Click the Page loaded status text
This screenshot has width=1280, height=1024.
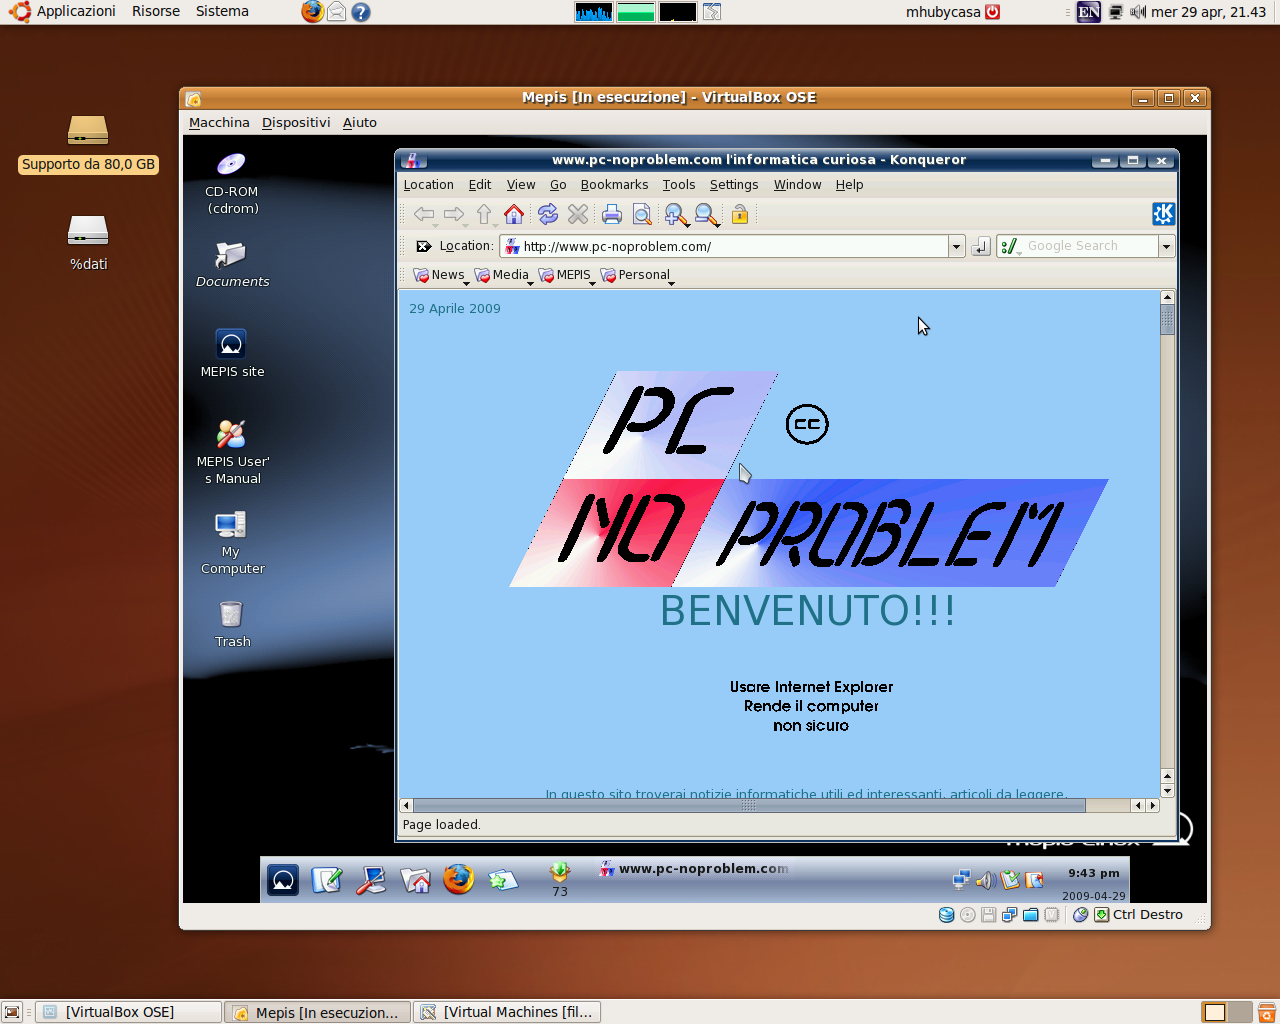[x=441, y=825]
